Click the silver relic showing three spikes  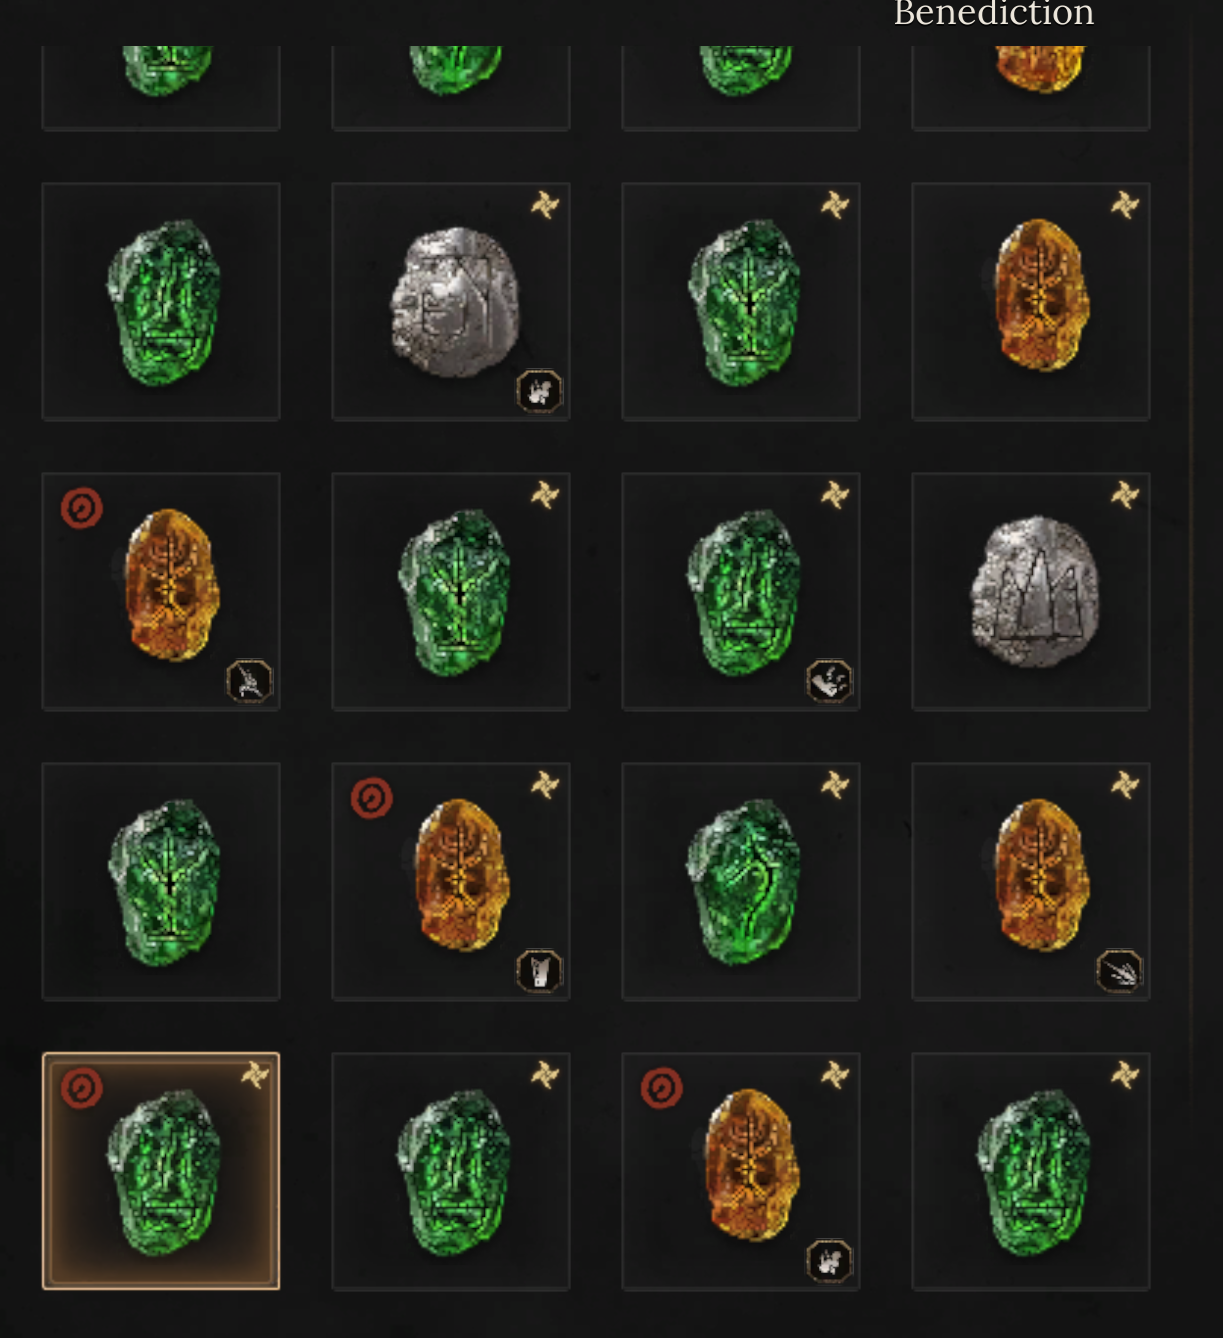pyautogui.click(x=1031, y=591)
